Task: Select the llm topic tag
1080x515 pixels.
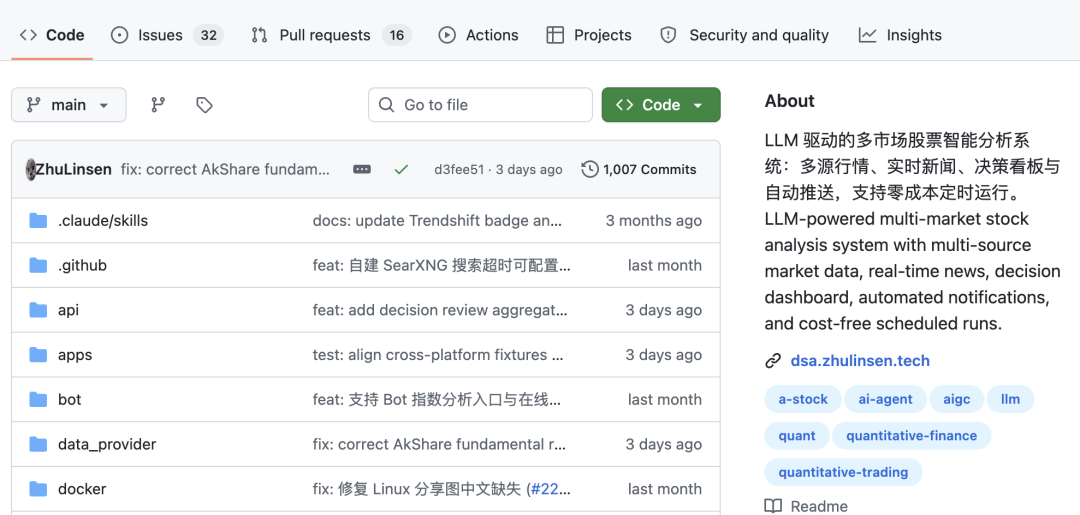Action: click(x=1010, y=399)
